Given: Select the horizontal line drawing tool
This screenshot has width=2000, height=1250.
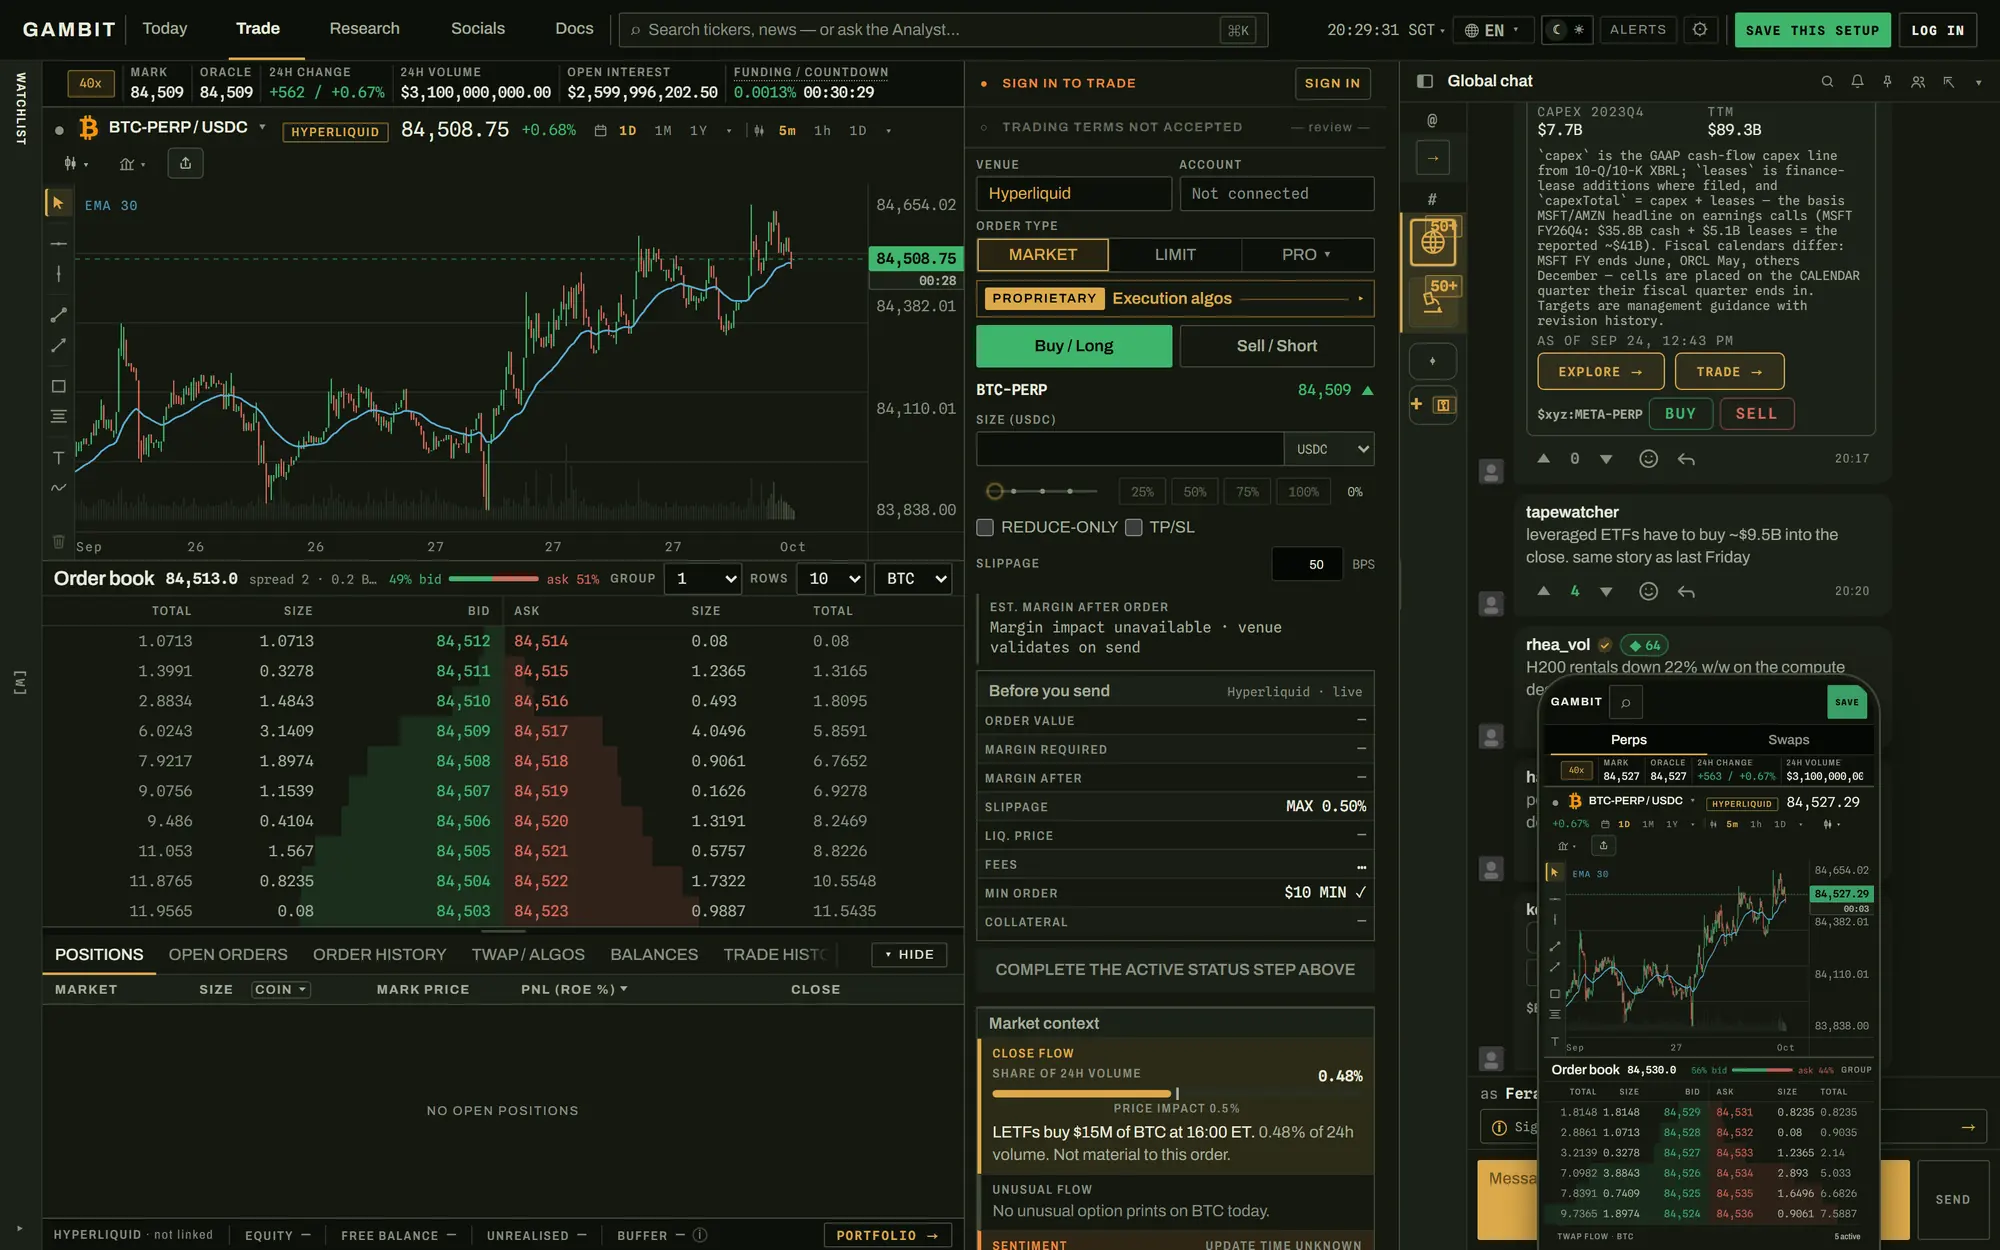Looking at the screenshot, I should (58, 243).
